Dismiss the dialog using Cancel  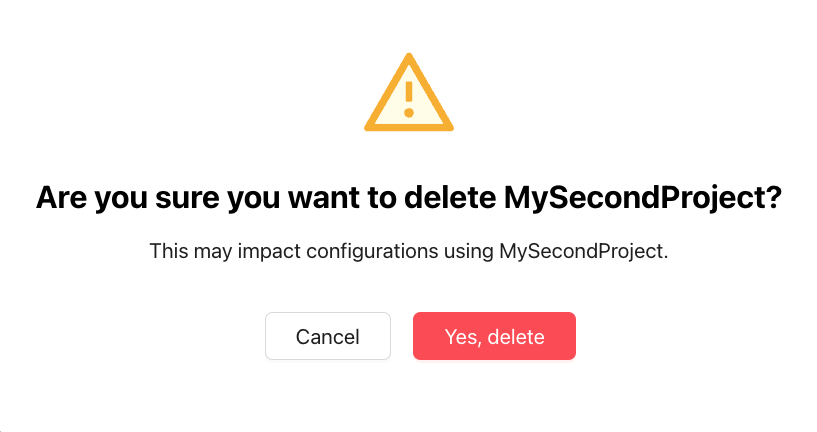point(328,336)
